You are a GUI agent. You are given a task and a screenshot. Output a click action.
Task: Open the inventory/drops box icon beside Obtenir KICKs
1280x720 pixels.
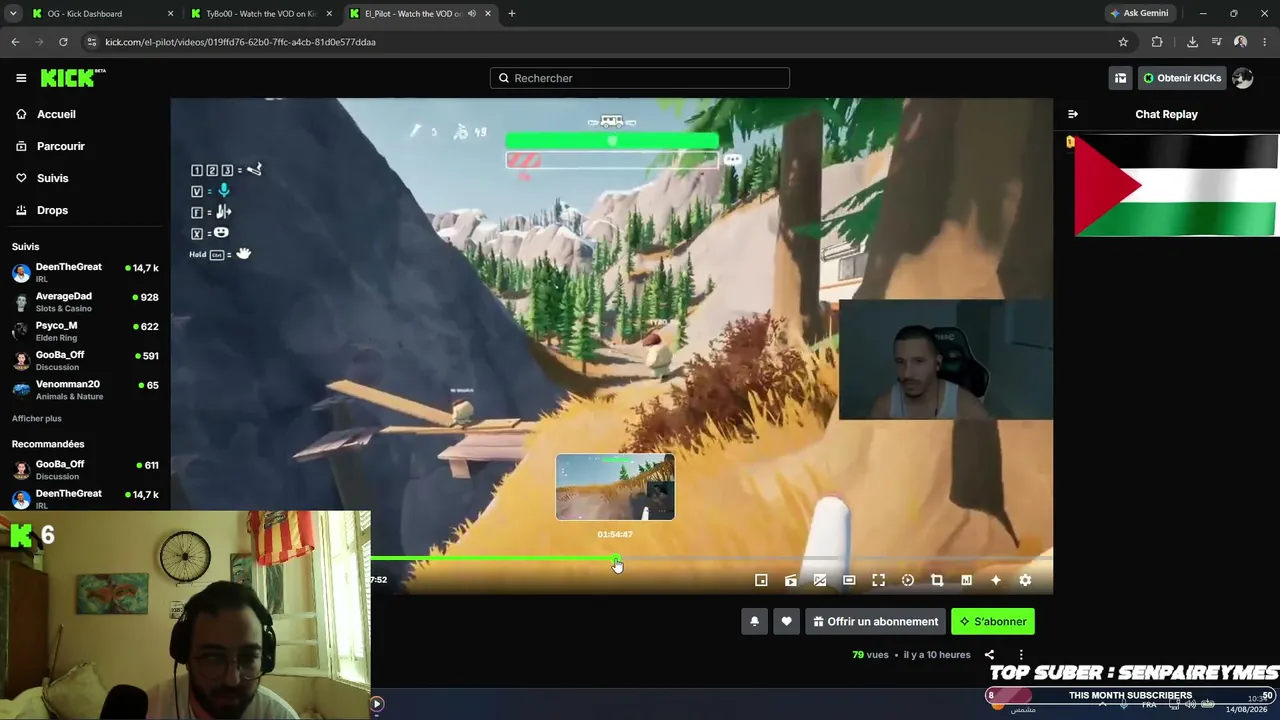click(x=1120, y=78)
